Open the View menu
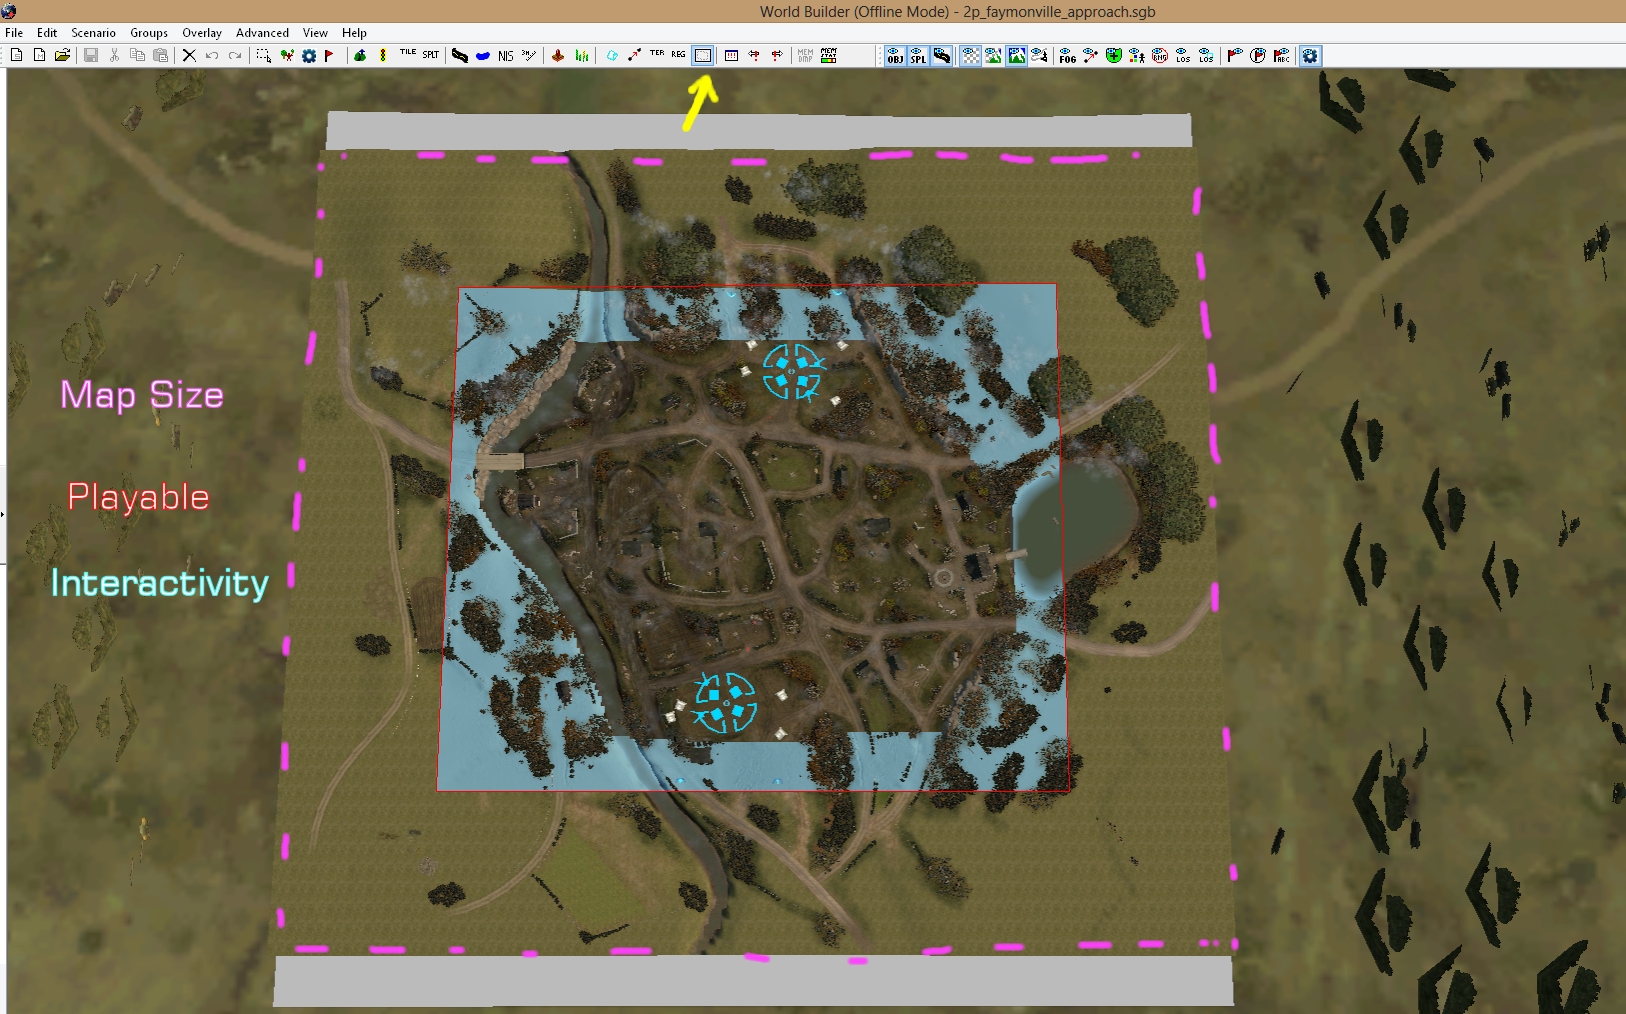Image resolution: width=1626 pixels, height=1014 pixels. coord(315,33)
